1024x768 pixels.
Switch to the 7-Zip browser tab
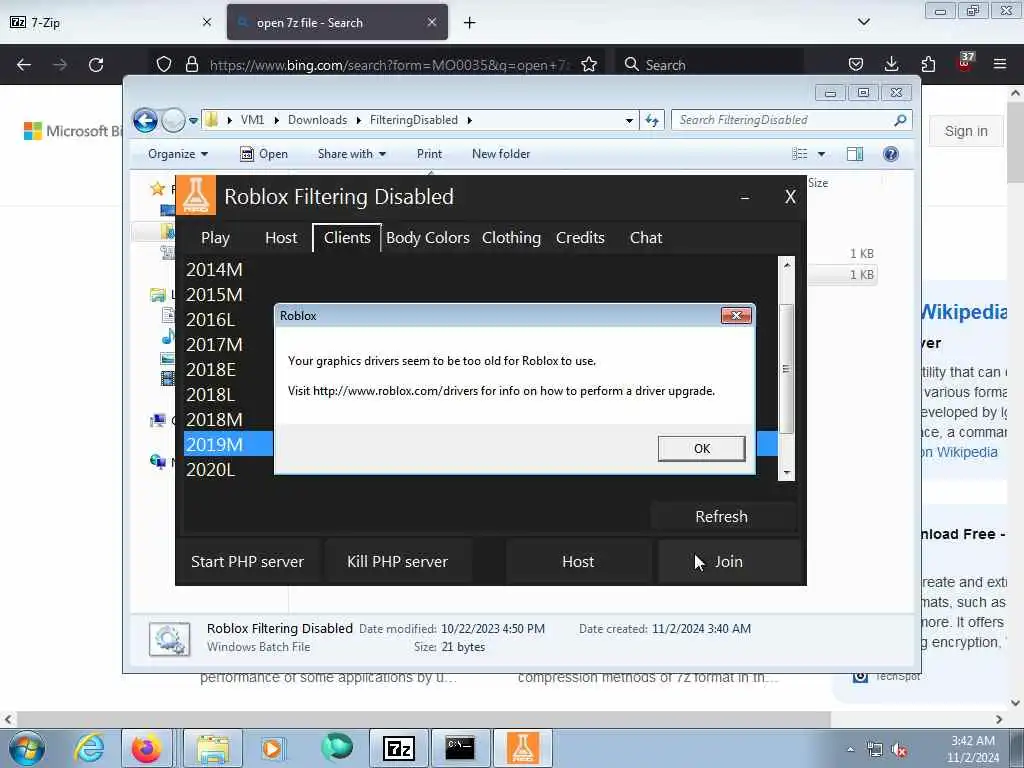coord(111,22)
